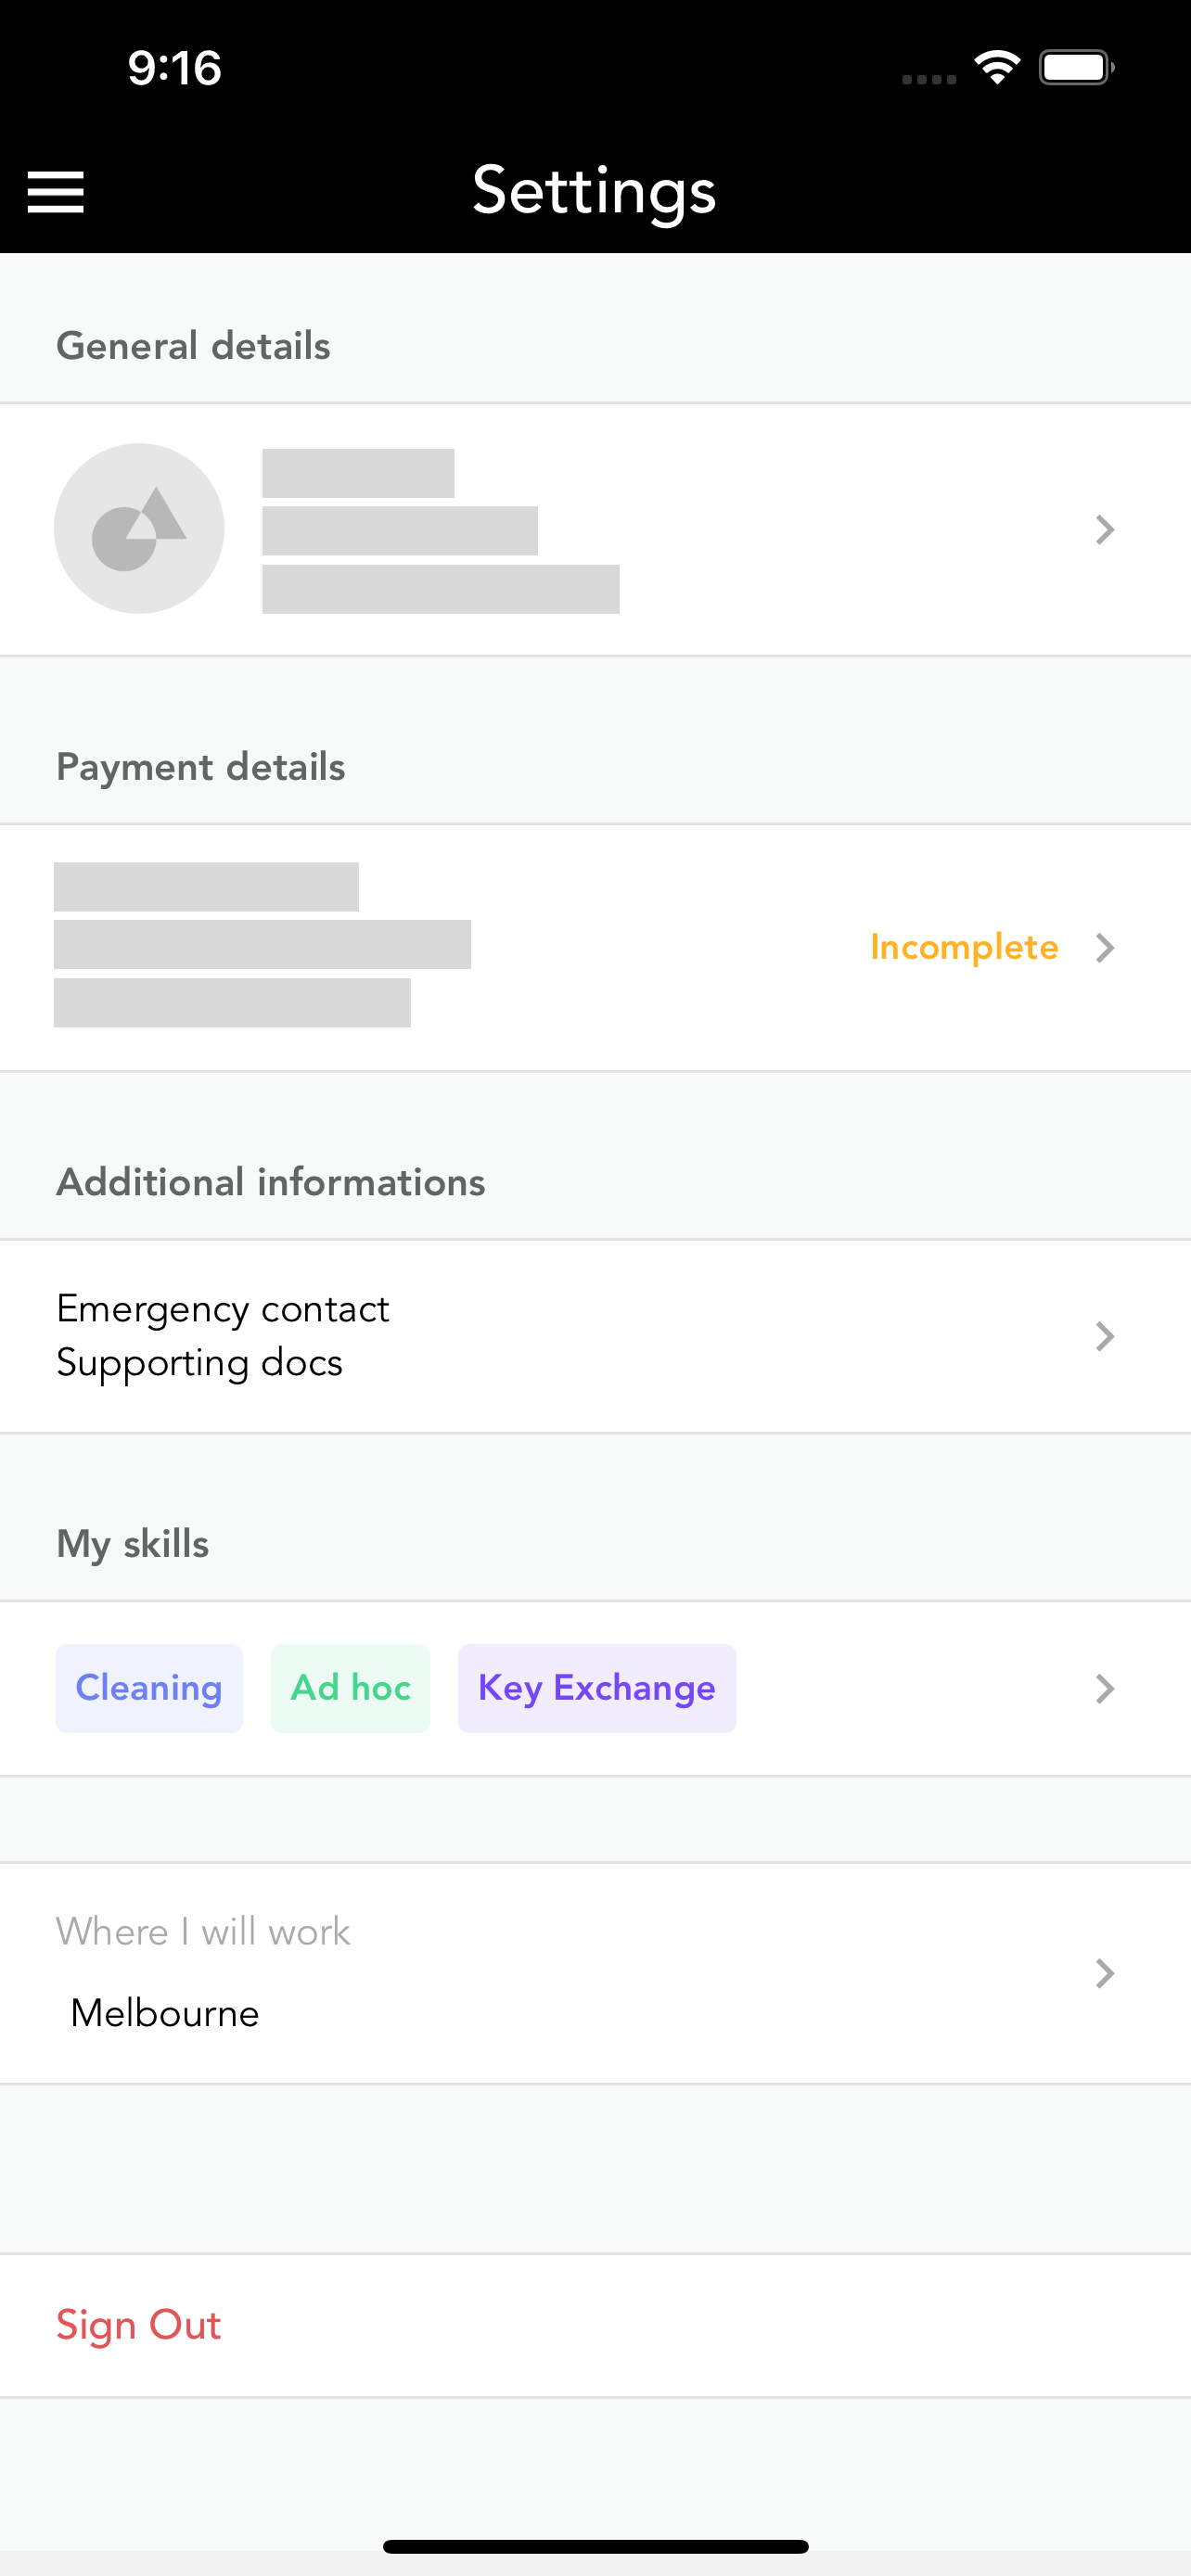
Task: Tap the Melbourne work location
Action: pyautogui.click(x=165, y=2012)
